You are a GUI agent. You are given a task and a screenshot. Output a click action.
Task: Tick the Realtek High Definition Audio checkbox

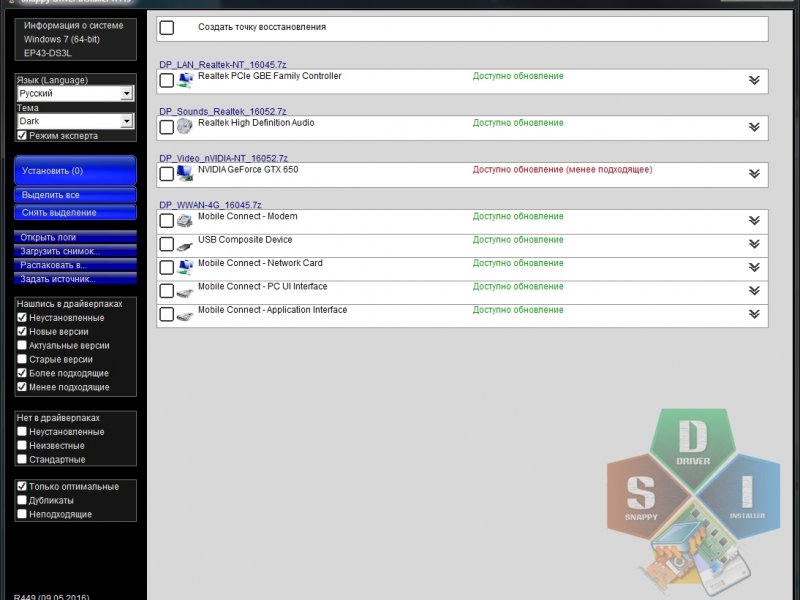[167, 127]
